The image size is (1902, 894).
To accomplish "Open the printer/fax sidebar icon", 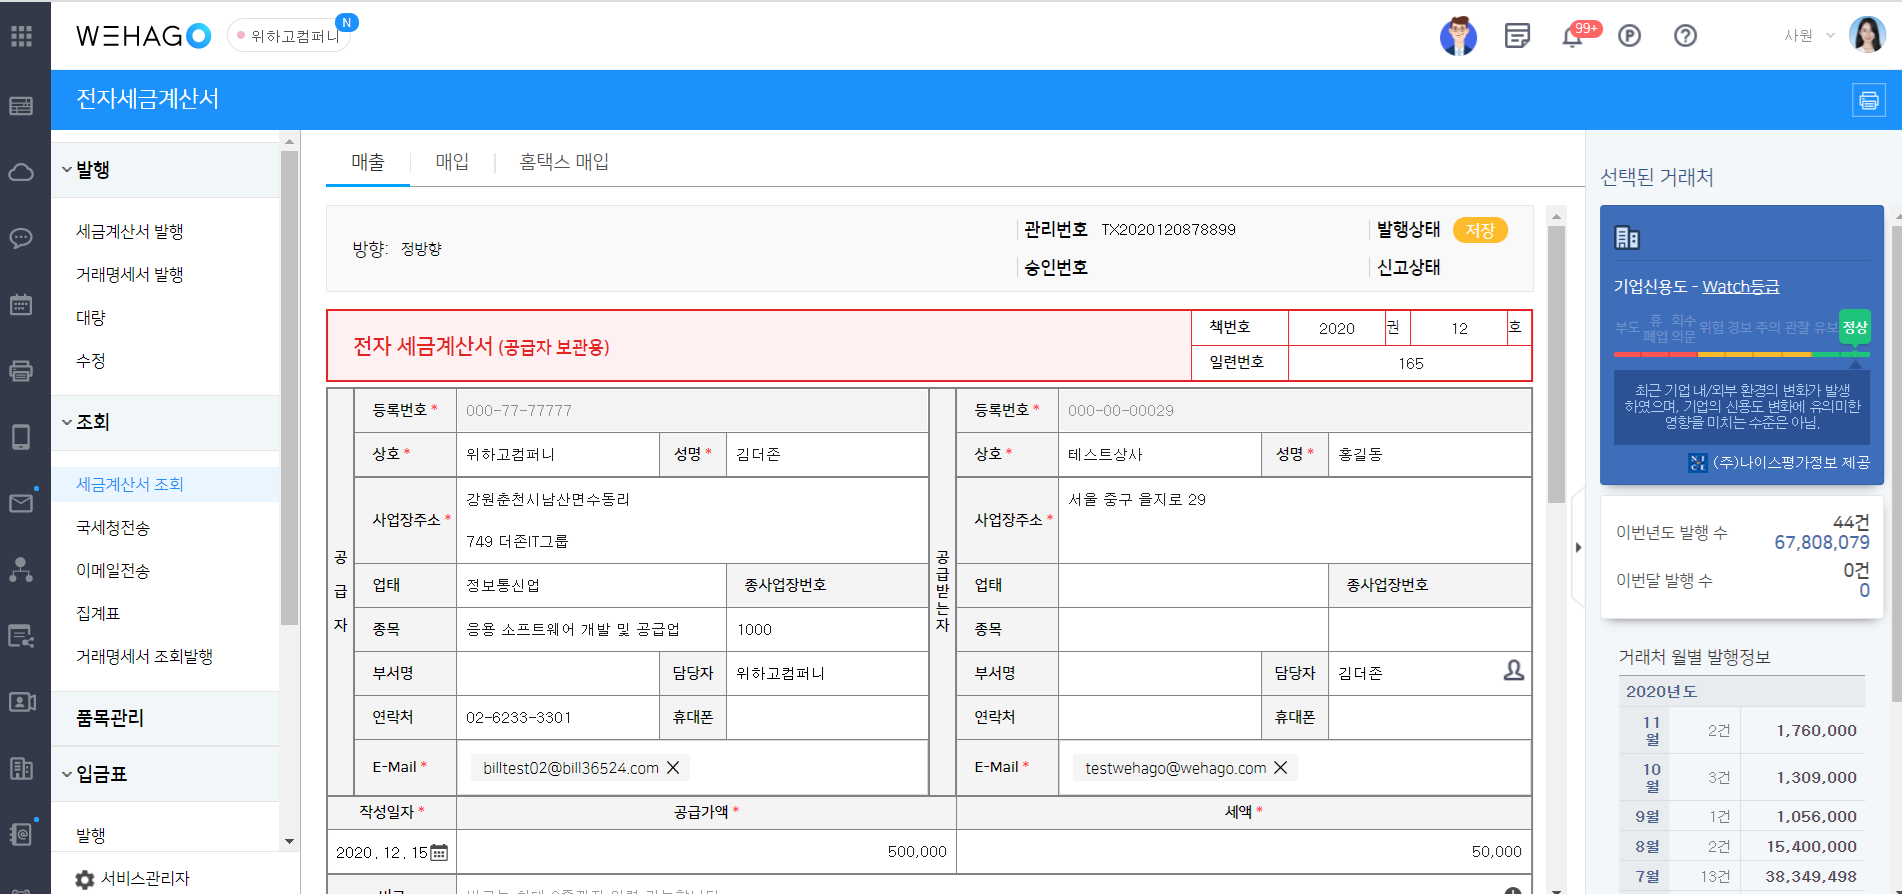I will pyautogui.click(x=22, y=370).
